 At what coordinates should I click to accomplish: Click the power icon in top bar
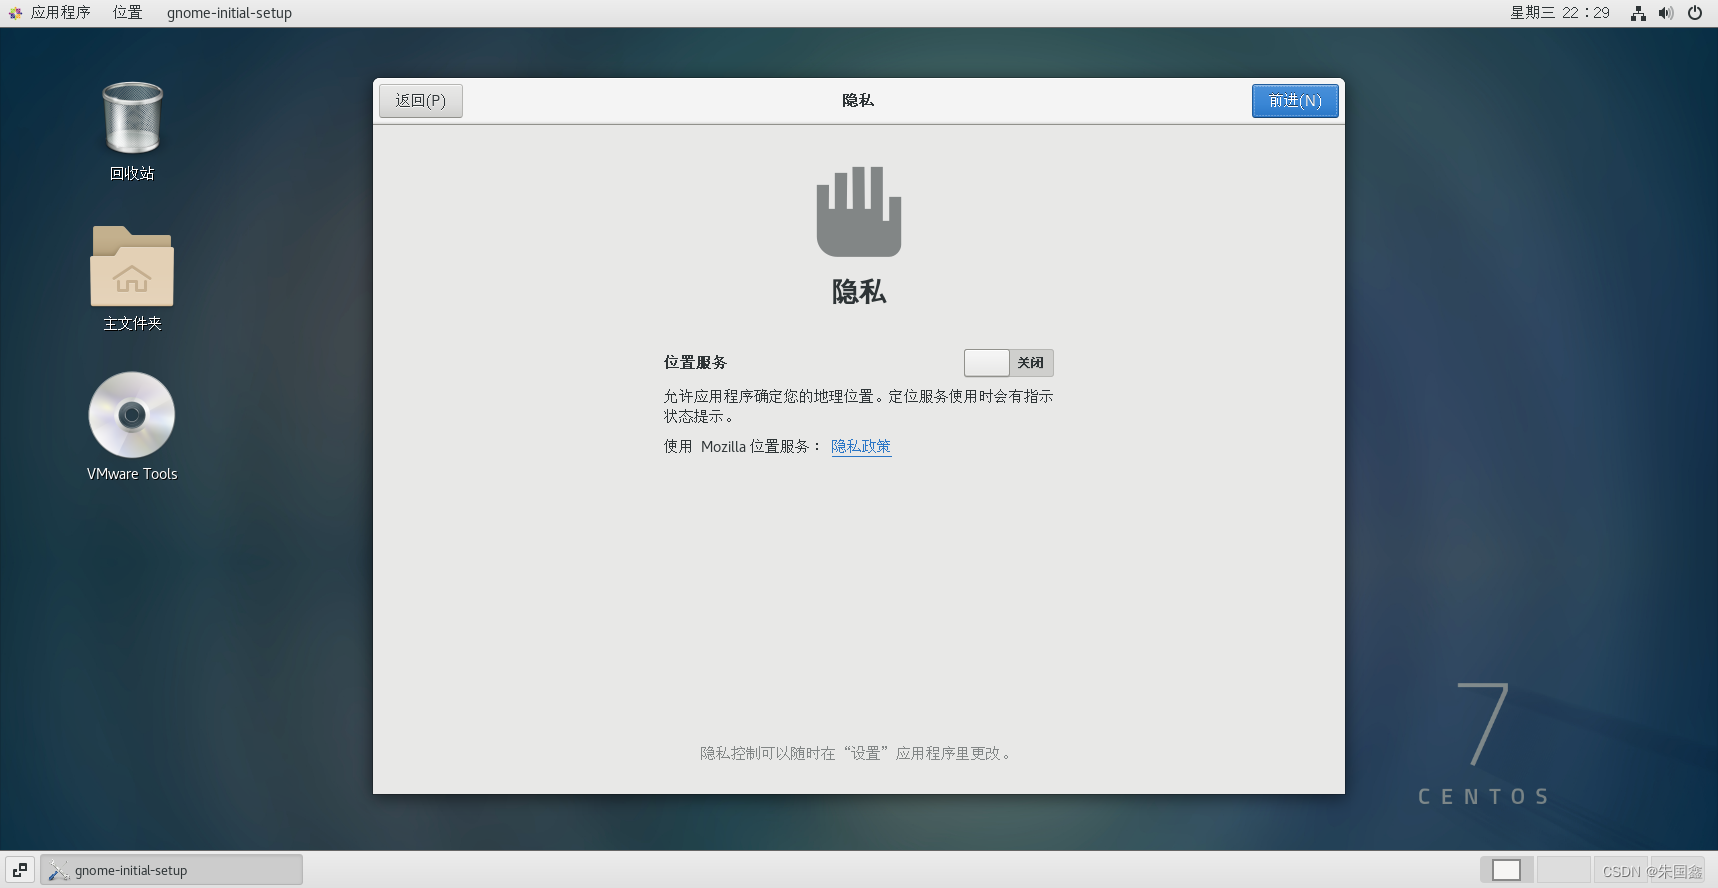[x=1695, y=13]
